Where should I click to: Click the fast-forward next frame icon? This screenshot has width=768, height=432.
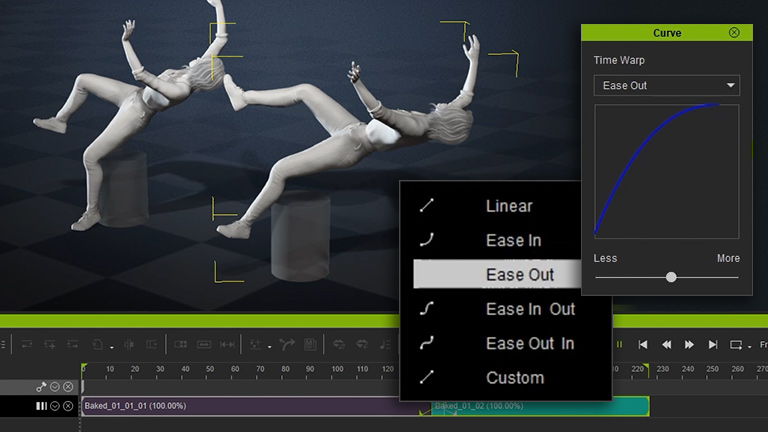[689, 345]
